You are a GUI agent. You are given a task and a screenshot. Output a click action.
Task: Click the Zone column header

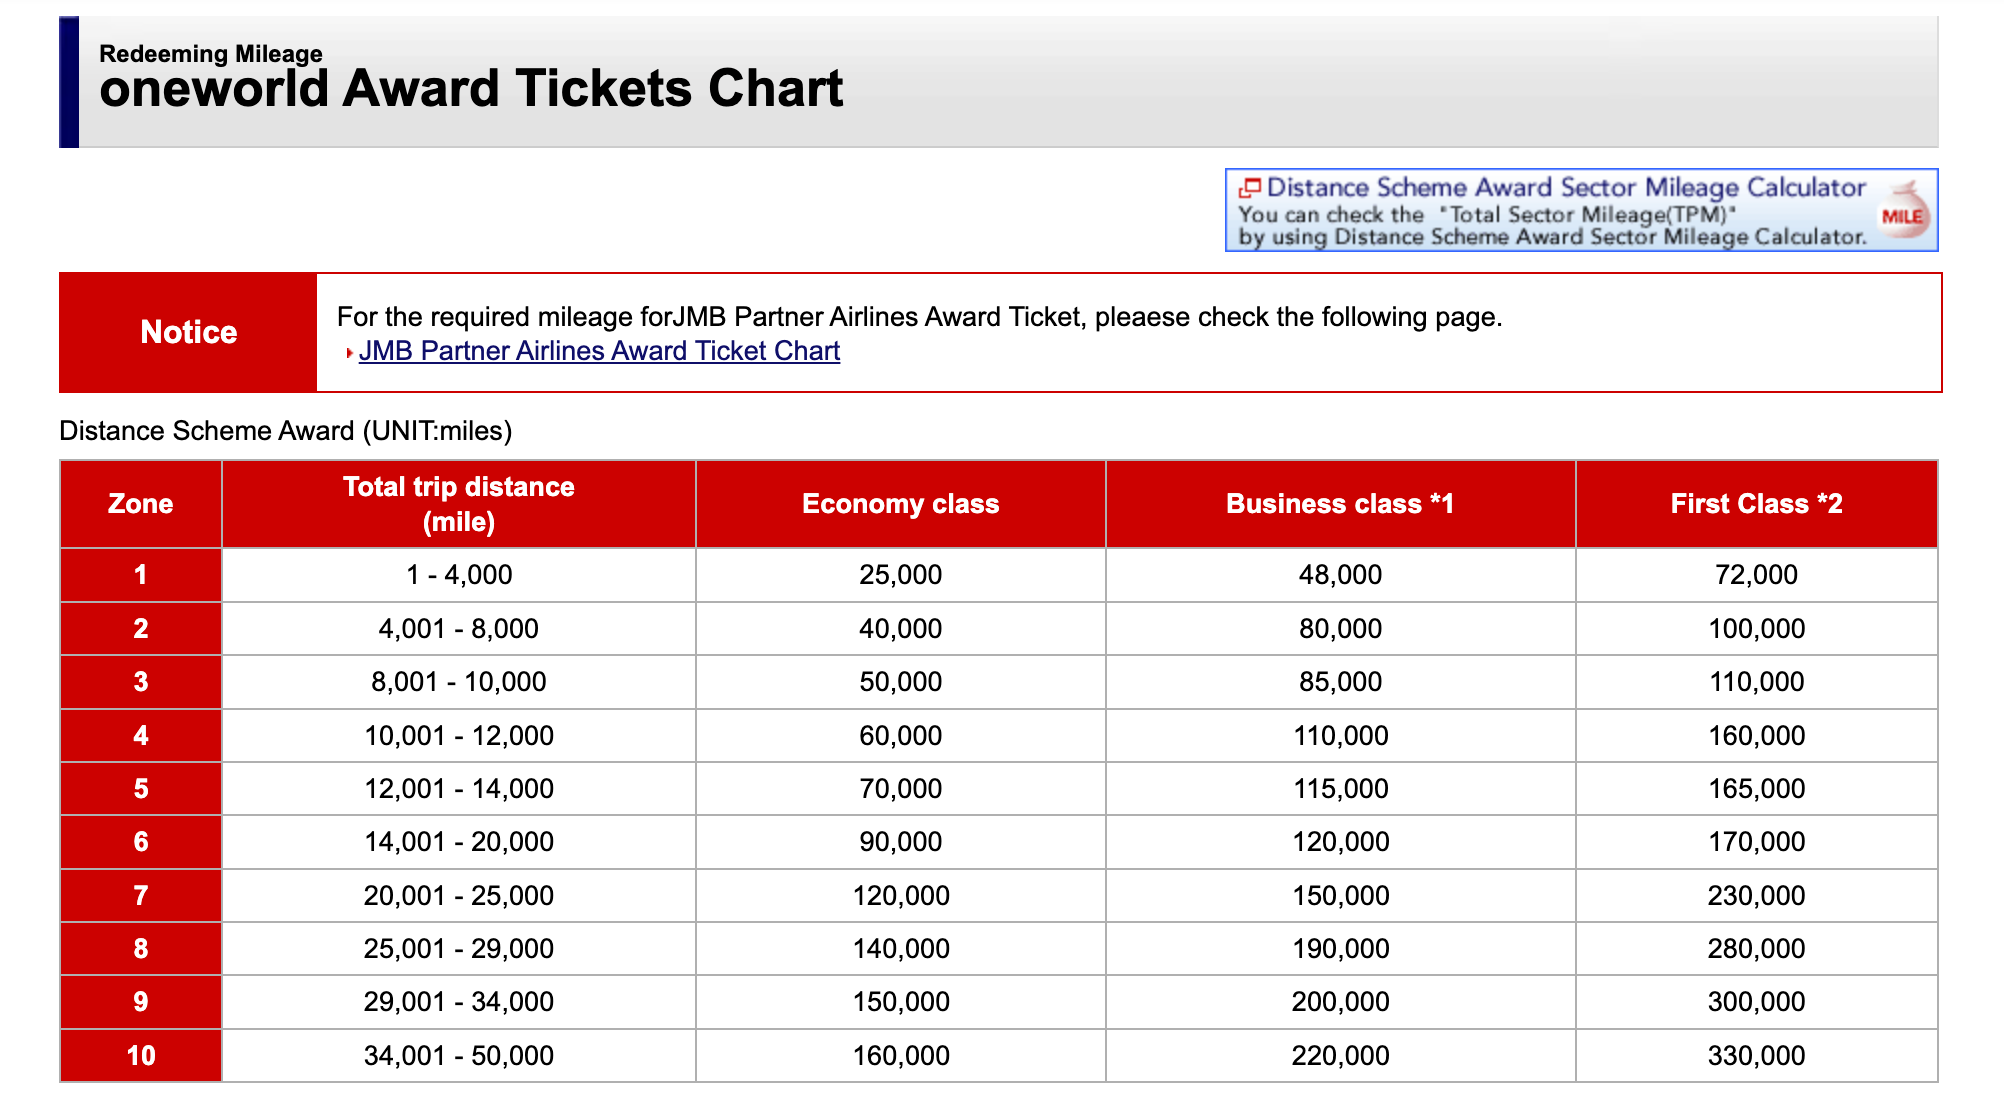click(140, 503)
